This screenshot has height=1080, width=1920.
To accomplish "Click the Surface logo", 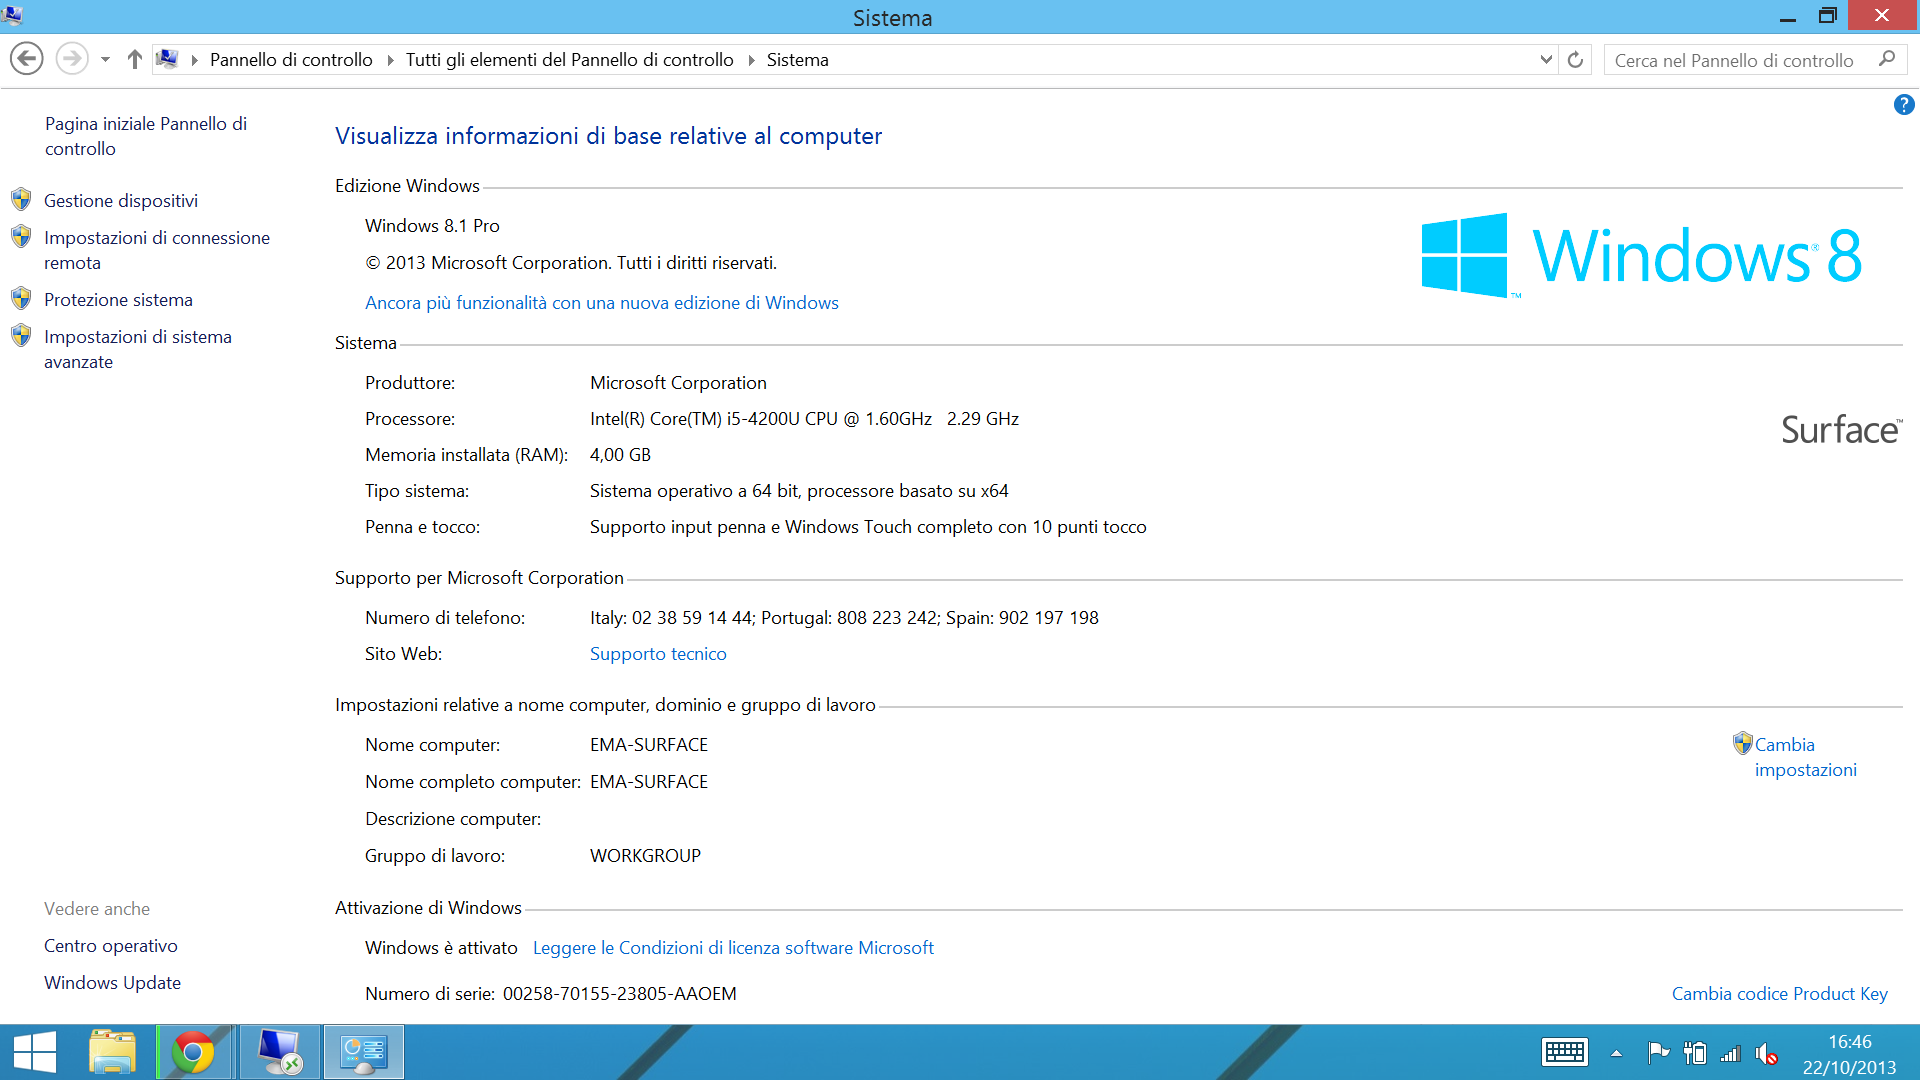I will tap(1841, 430).
